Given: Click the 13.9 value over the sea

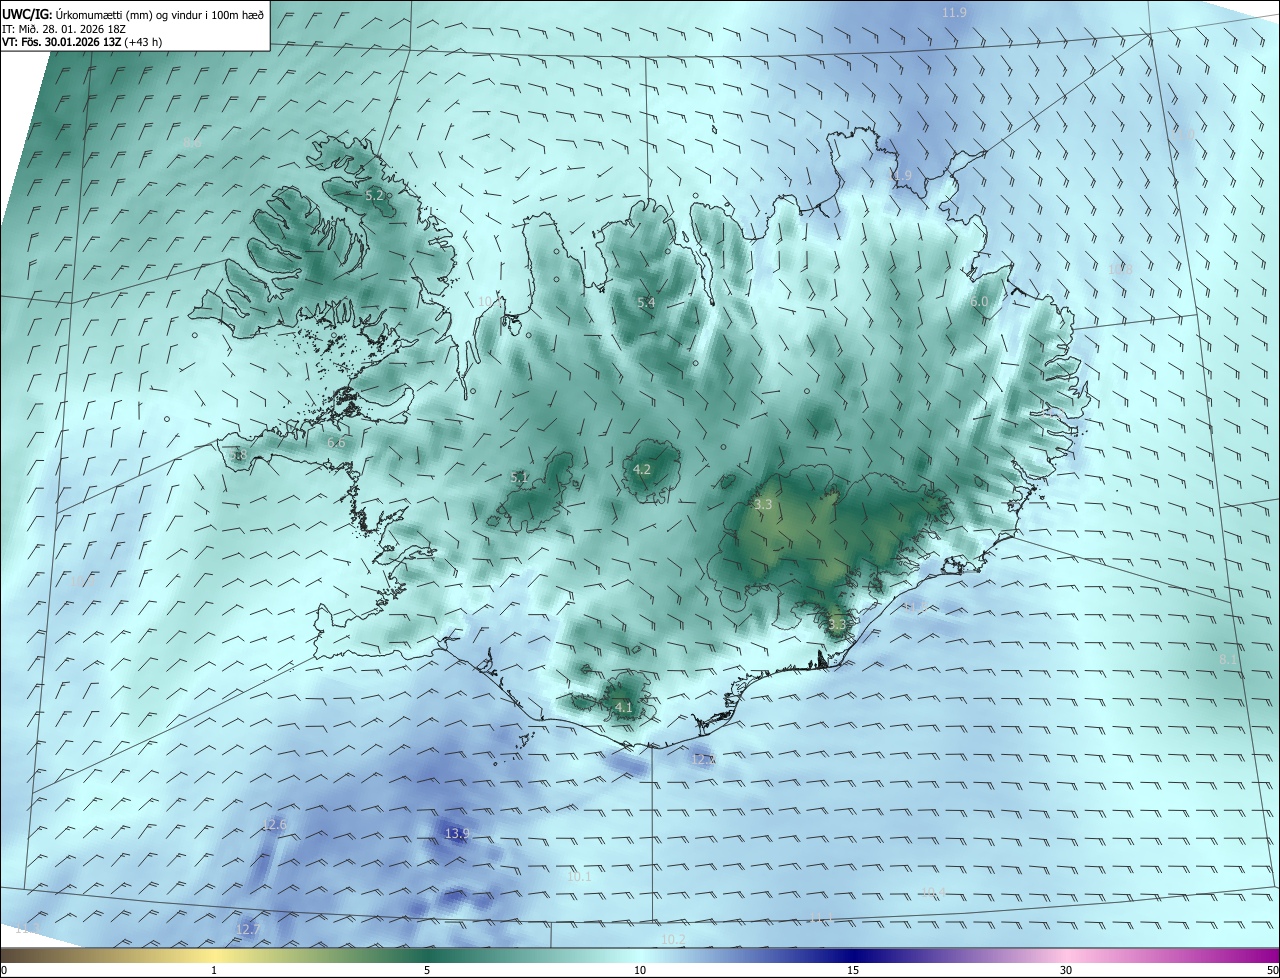Looking at the screenshot, I should point(457,833).
